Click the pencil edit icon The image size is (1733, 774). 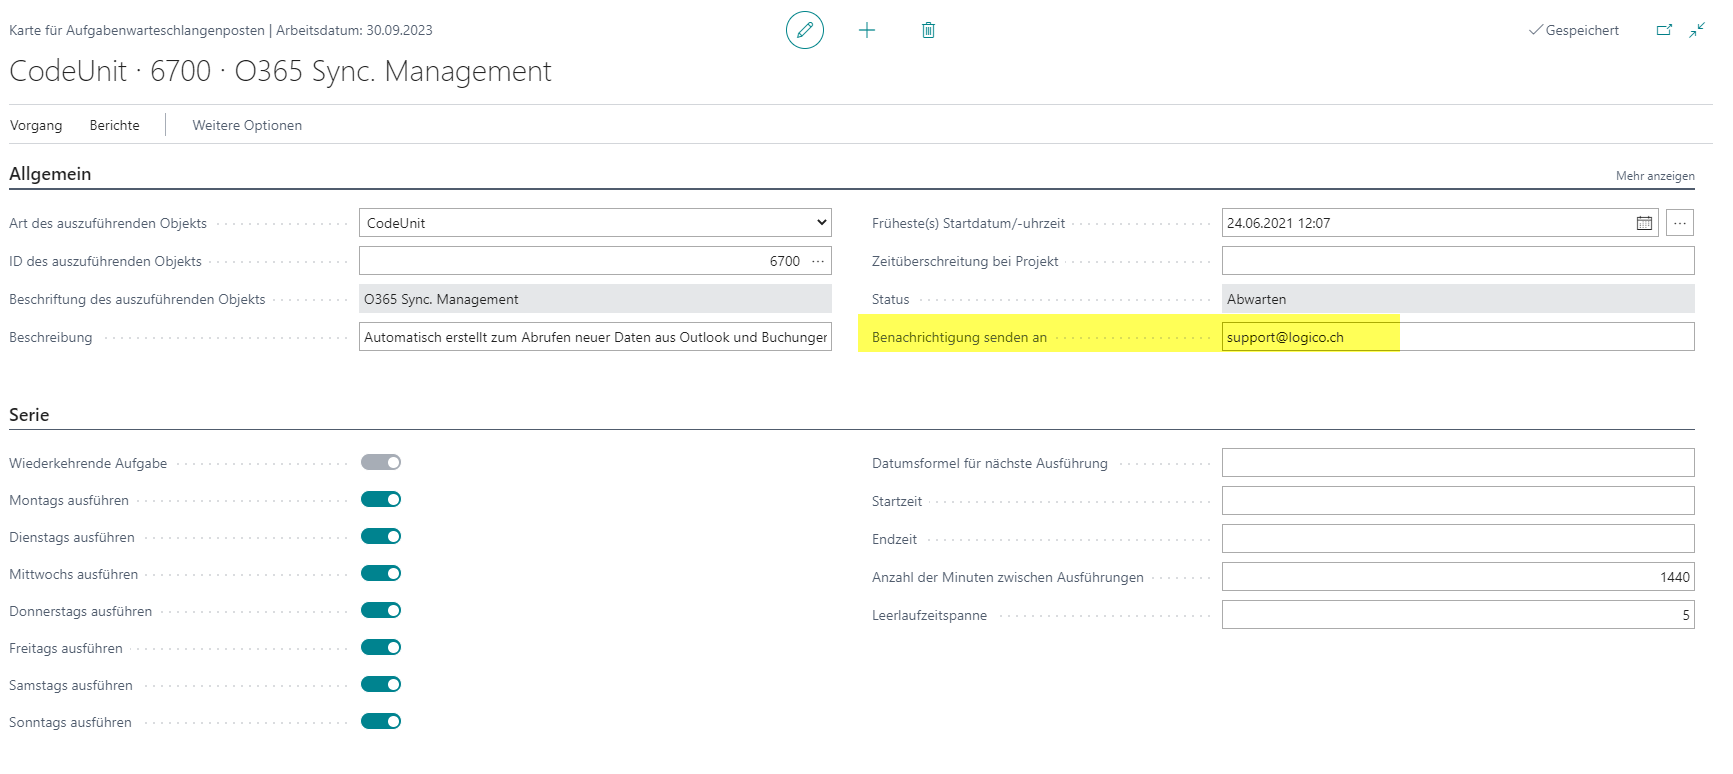[x=805, y=30]
